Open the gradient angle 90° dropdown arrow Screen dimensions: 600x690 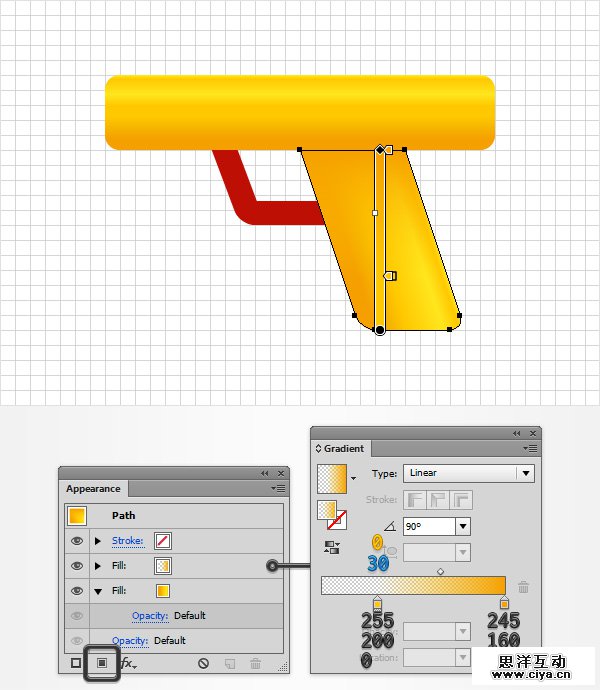(463, 526)
